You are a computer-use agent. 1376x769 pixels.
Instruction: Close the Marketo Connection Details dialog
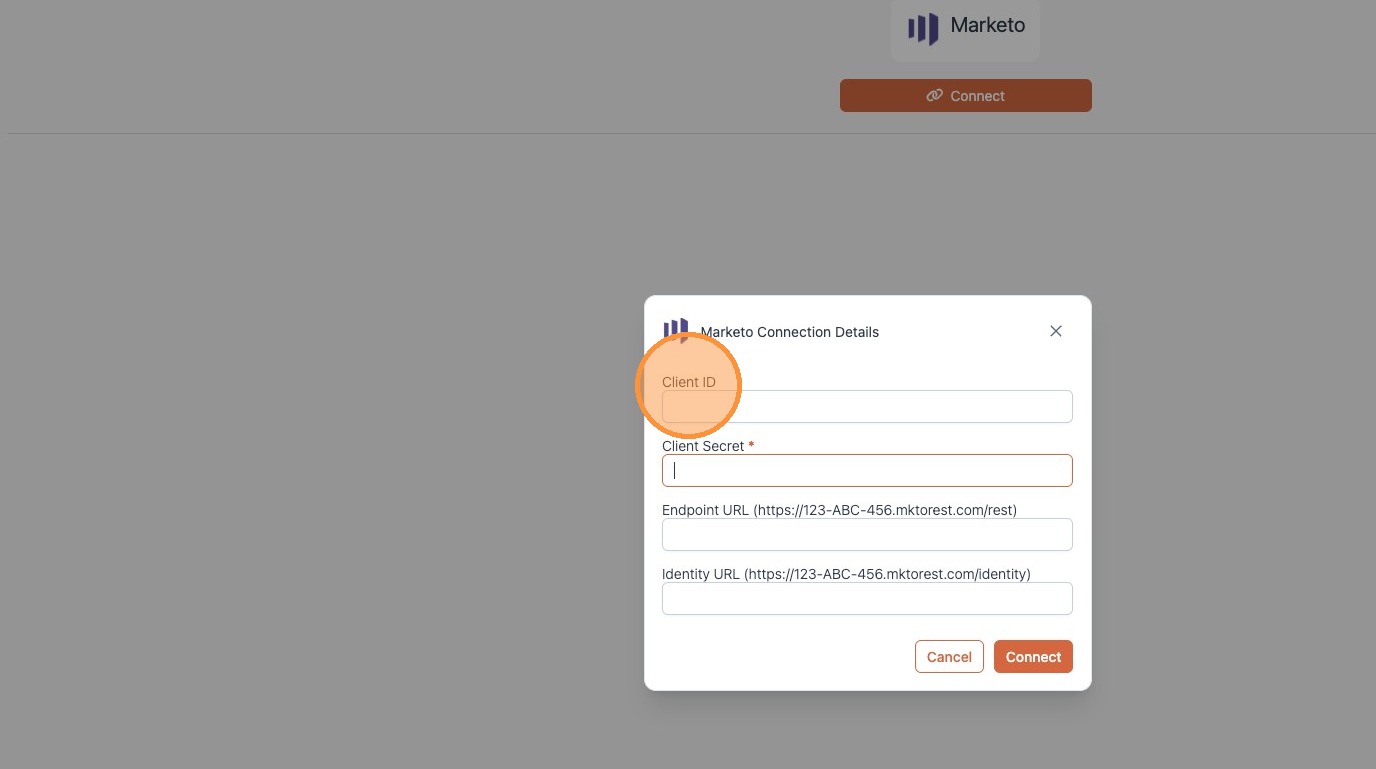coord(1056,331)
